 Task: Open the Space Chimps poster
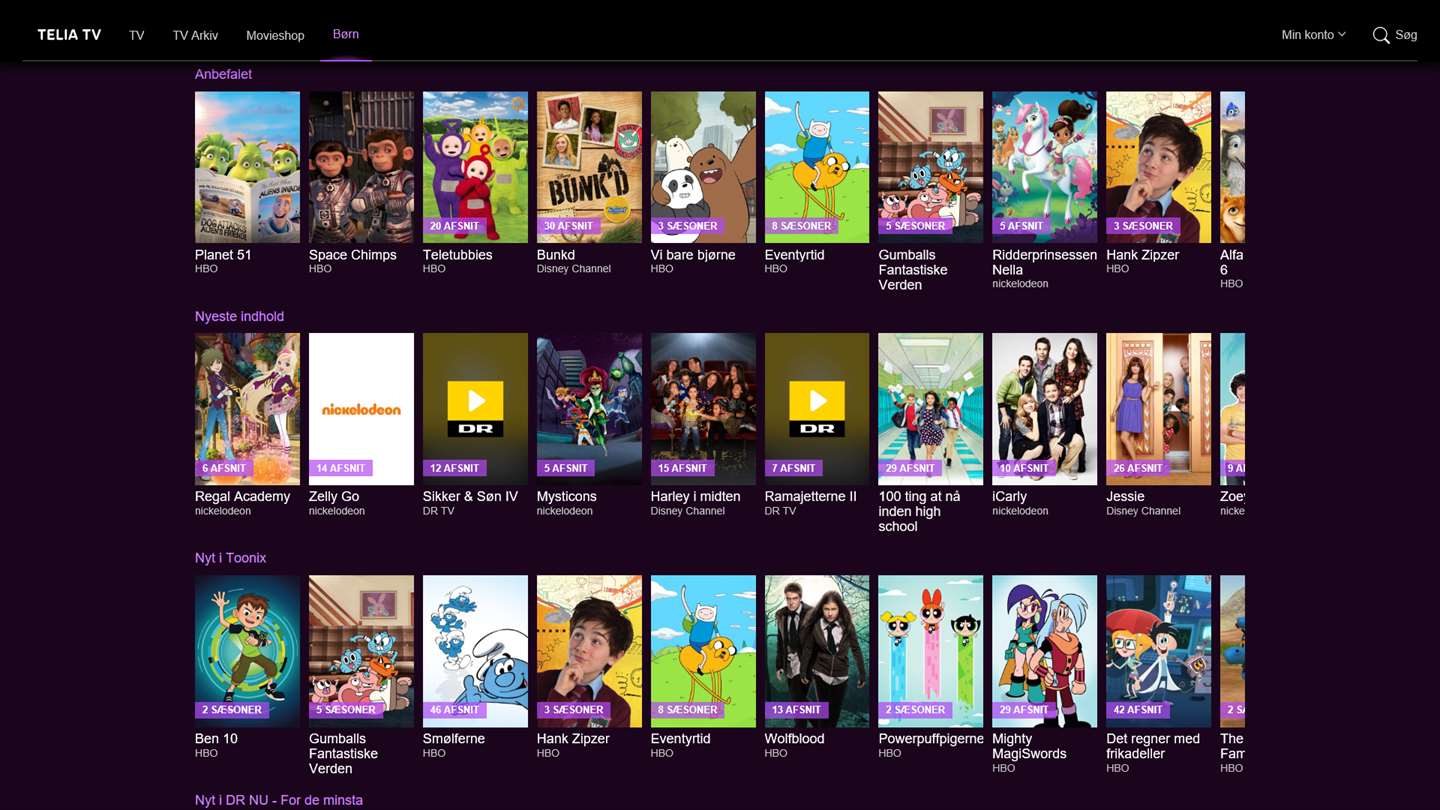click(x=361, y=167)
